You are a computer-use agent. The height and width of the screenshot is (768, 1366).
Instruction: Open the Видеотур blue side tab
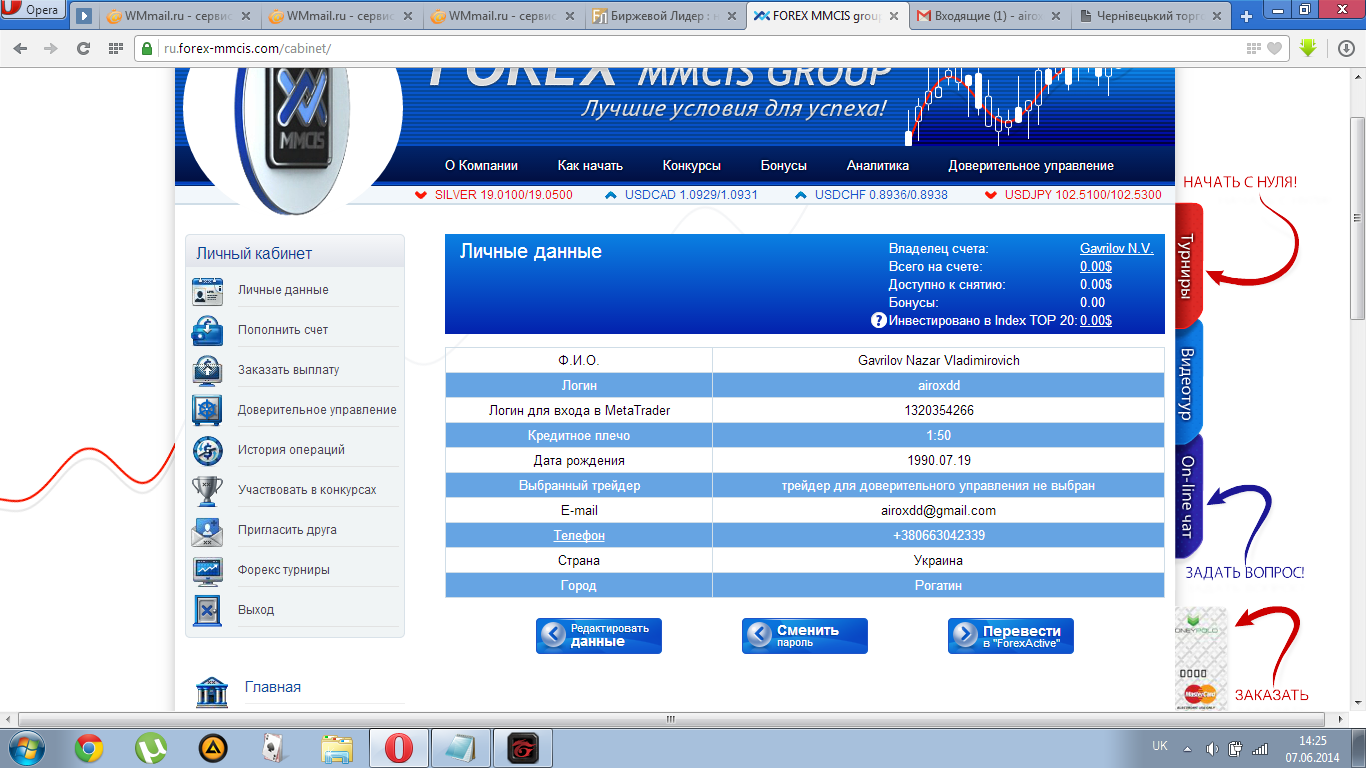point(1188,380)
